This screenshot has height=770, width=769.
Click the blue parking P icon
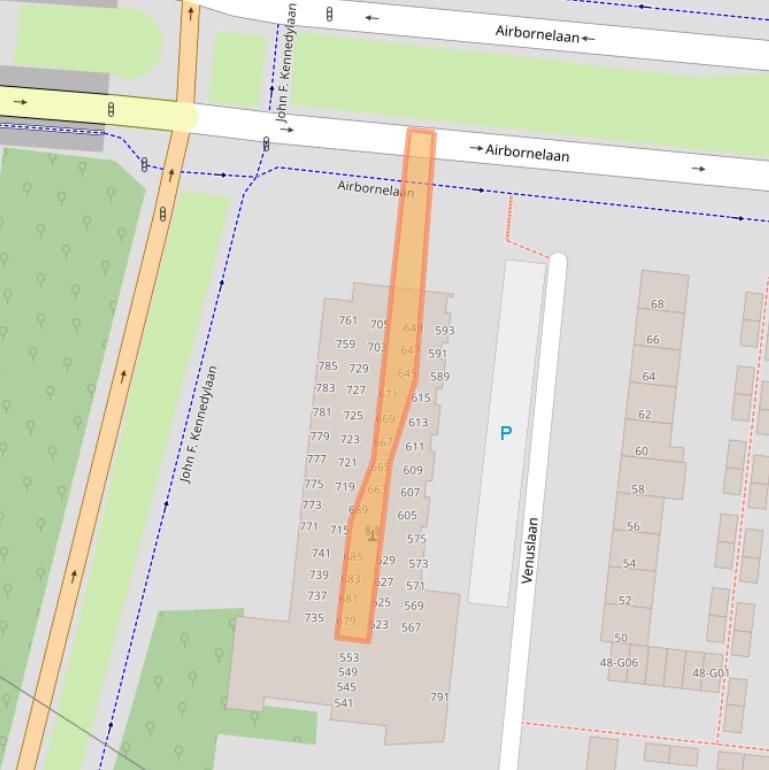[x=506, y=433]
